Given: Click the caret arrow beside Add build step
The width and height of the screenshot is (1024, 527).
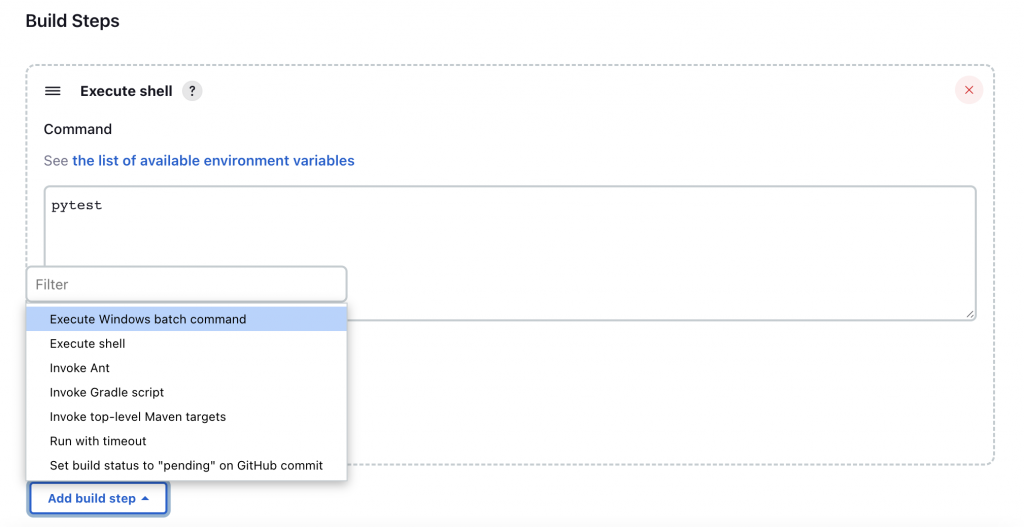Looking at the screenshot, I should [x=145, y=498].
